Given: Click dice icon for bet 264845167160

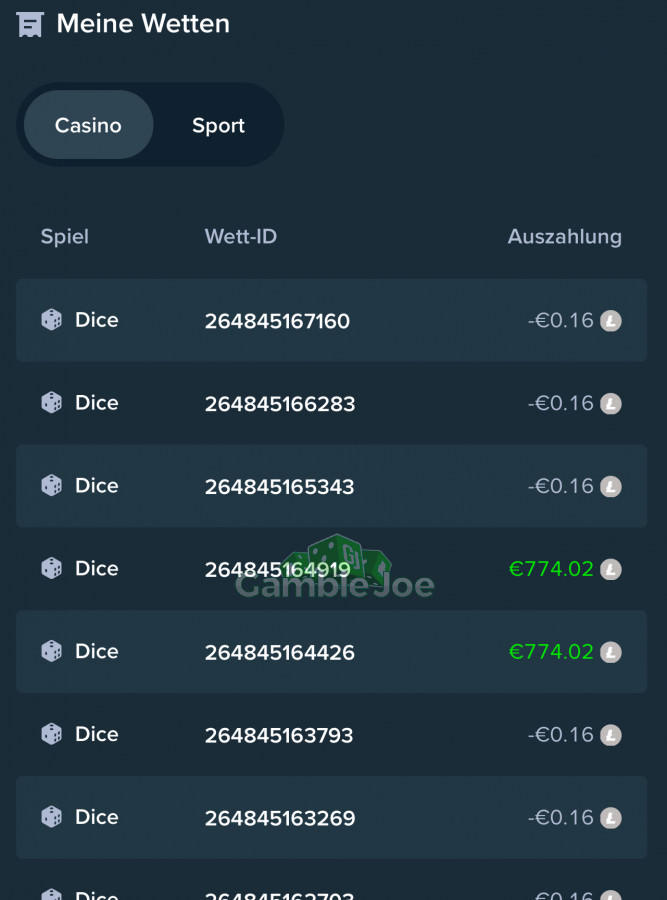Looking at the screenshot, I should point(52,320).
